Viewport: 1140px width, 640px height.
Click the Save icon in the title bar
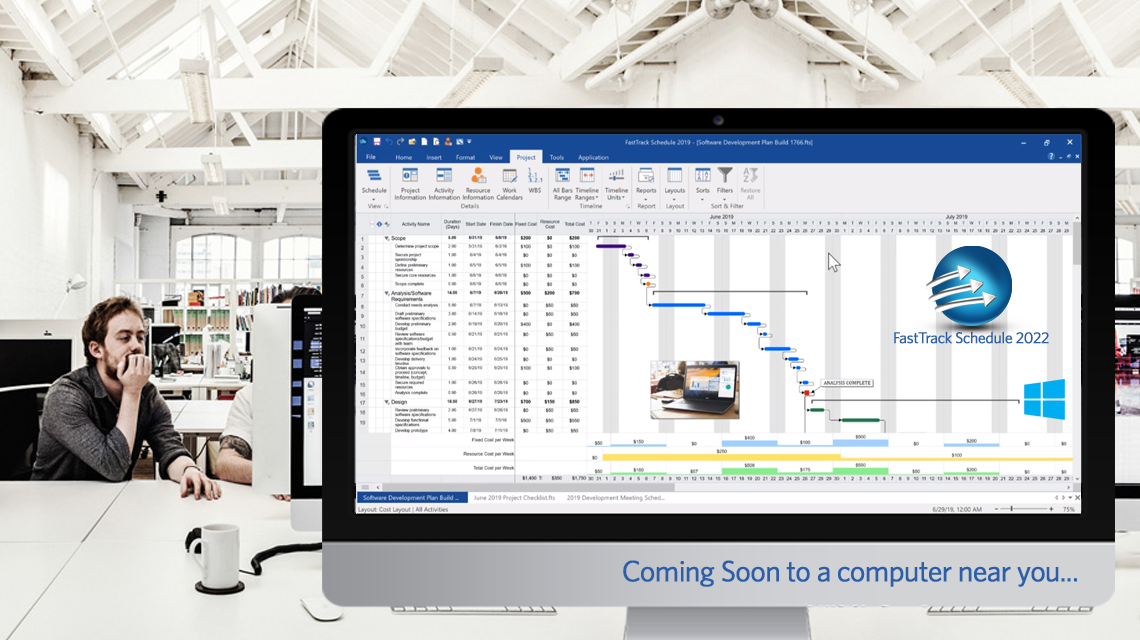(376, 140)
